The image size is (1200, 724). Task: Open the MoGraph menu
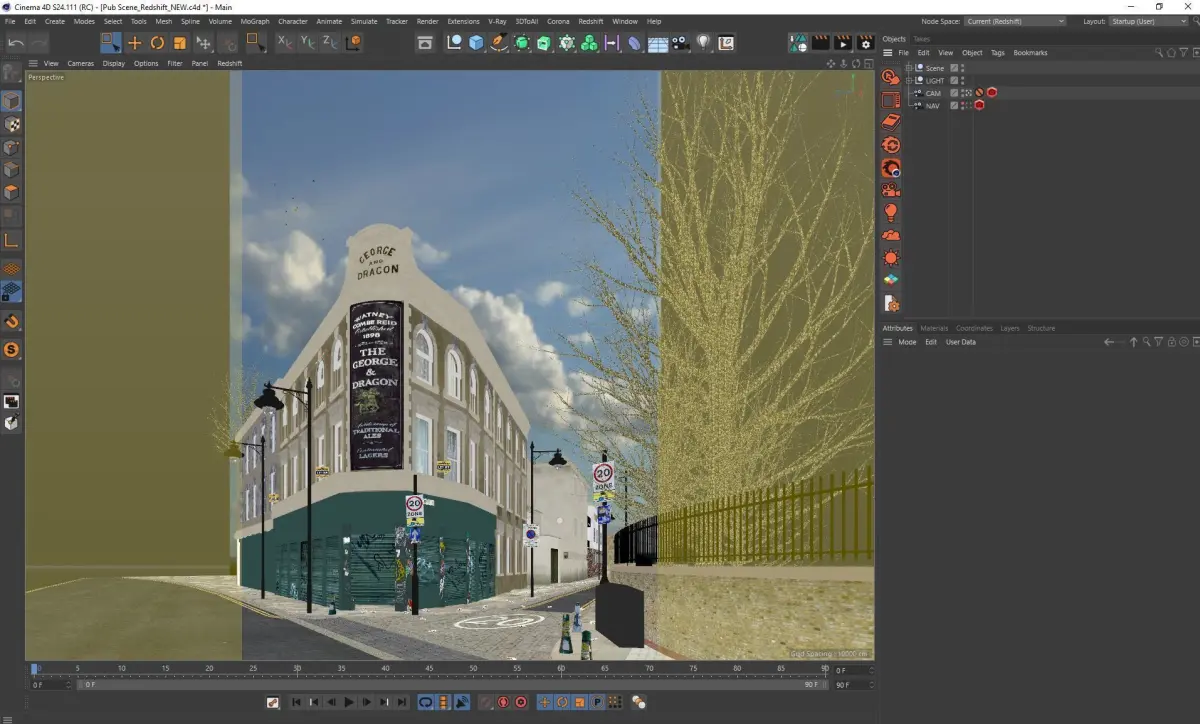pos(255,21)
